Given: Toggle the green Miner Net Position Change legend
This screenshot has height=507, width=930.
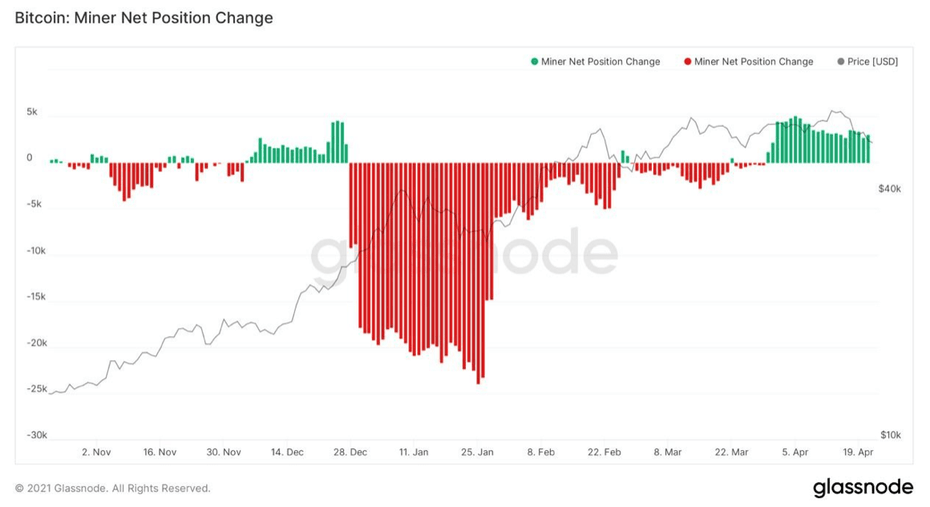Looking at the screenshot, I should pyautogui.click(x=595, y=62).
